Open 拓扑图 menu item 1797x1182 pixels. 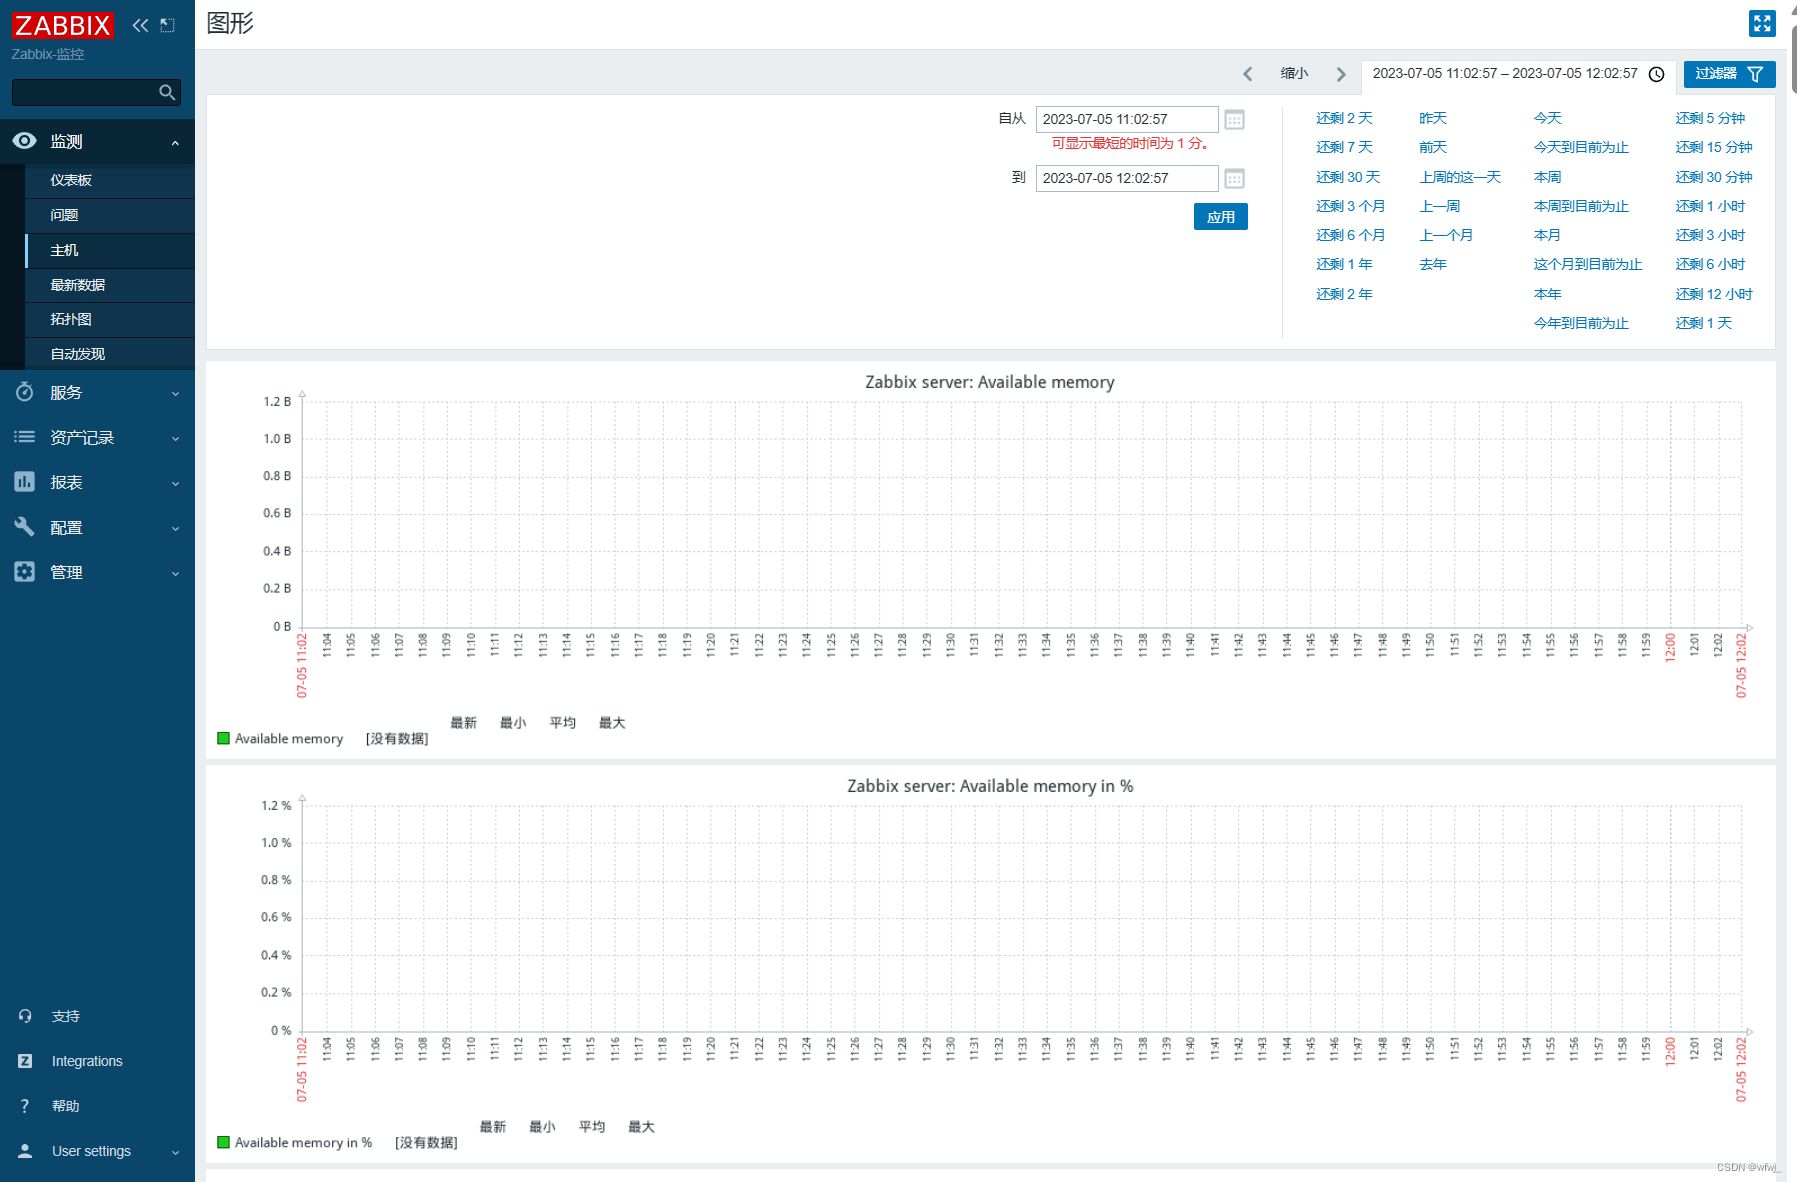pos(110,319)
